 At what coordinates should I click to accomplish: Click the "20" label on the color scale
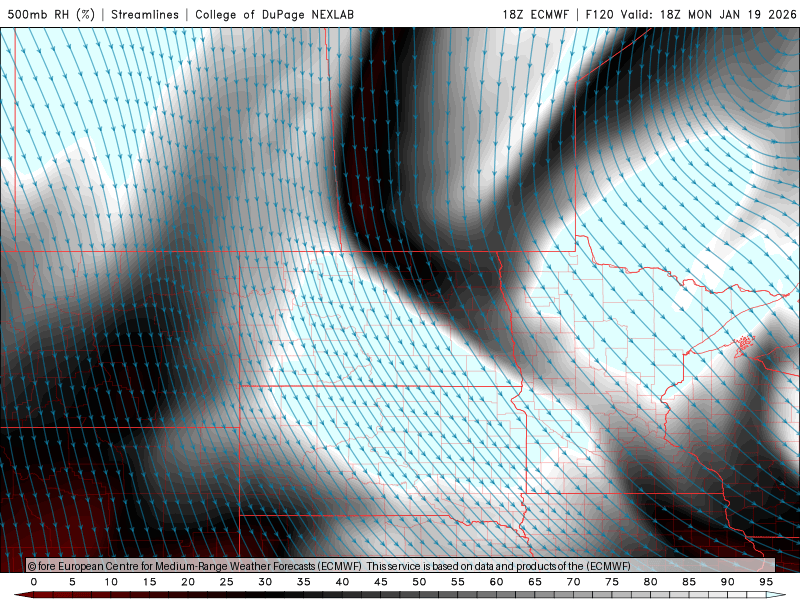tap(188, 582)
